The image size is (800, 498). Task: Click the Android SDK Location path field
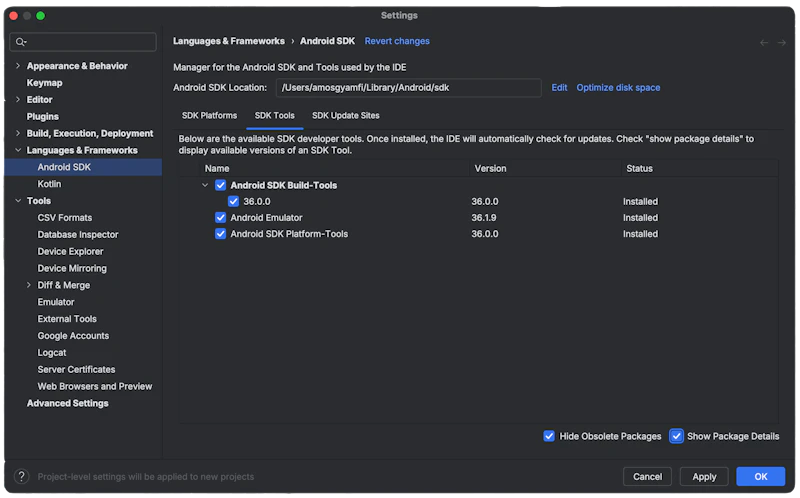coord(409,88)
